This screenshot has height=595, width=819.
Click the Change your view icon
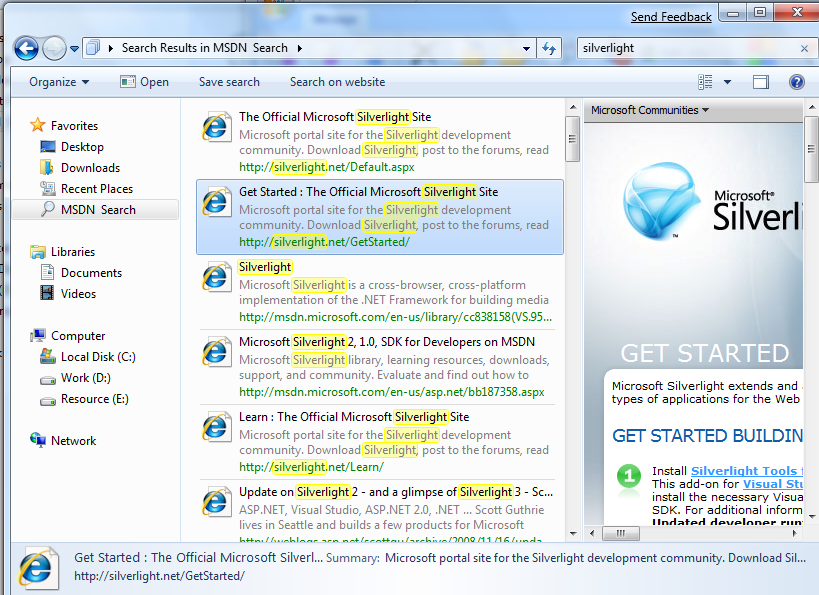tap(705, 82)
